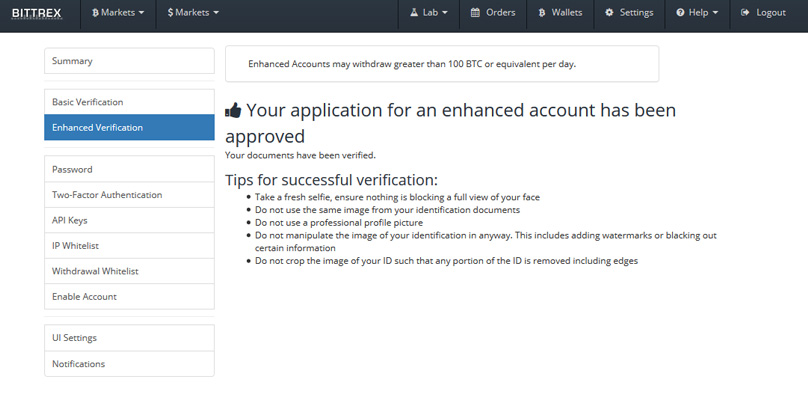Click the thumbs-up approval icon
This screenshot has width=808, height=399.
(233, 110)
